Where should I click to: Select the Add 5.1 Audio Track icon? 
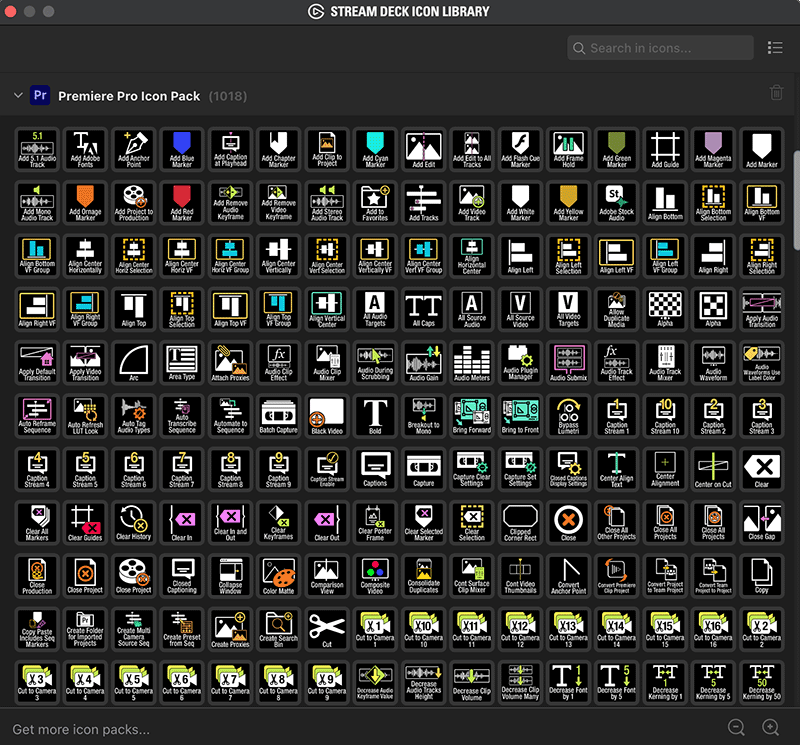pos(37,148)
